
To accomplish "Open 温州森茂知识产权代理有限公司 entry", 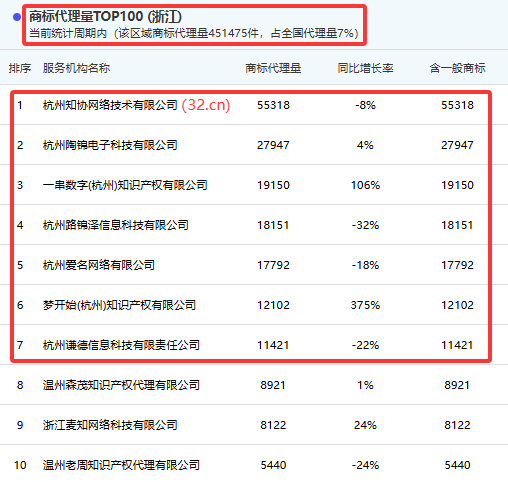I will click(x=121, y=385).
